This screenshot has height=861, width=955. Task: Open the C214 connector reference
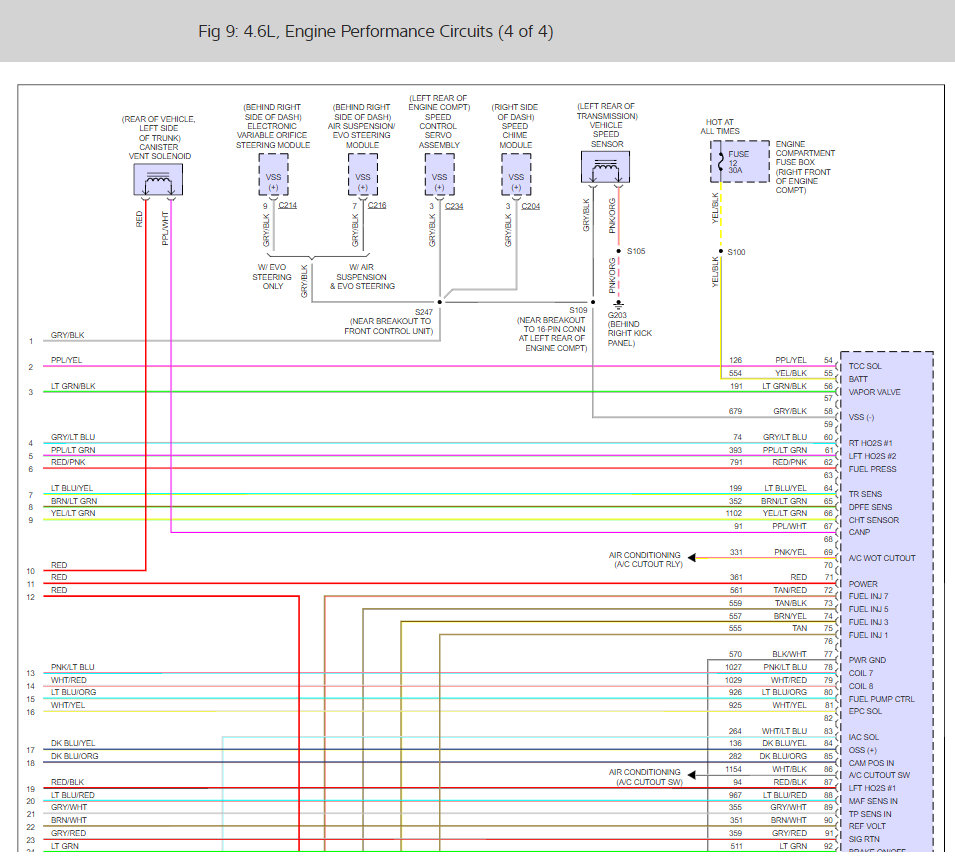pos(287,205)
